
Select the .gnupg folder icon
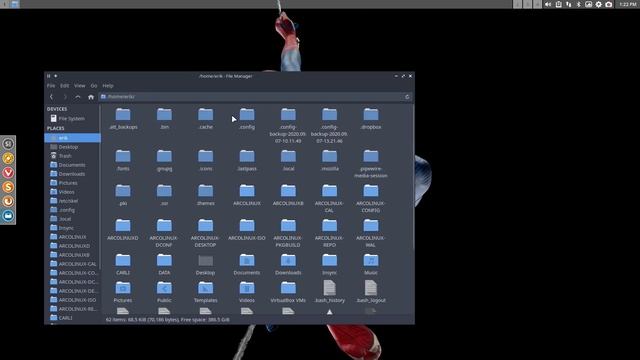point(164,156)
